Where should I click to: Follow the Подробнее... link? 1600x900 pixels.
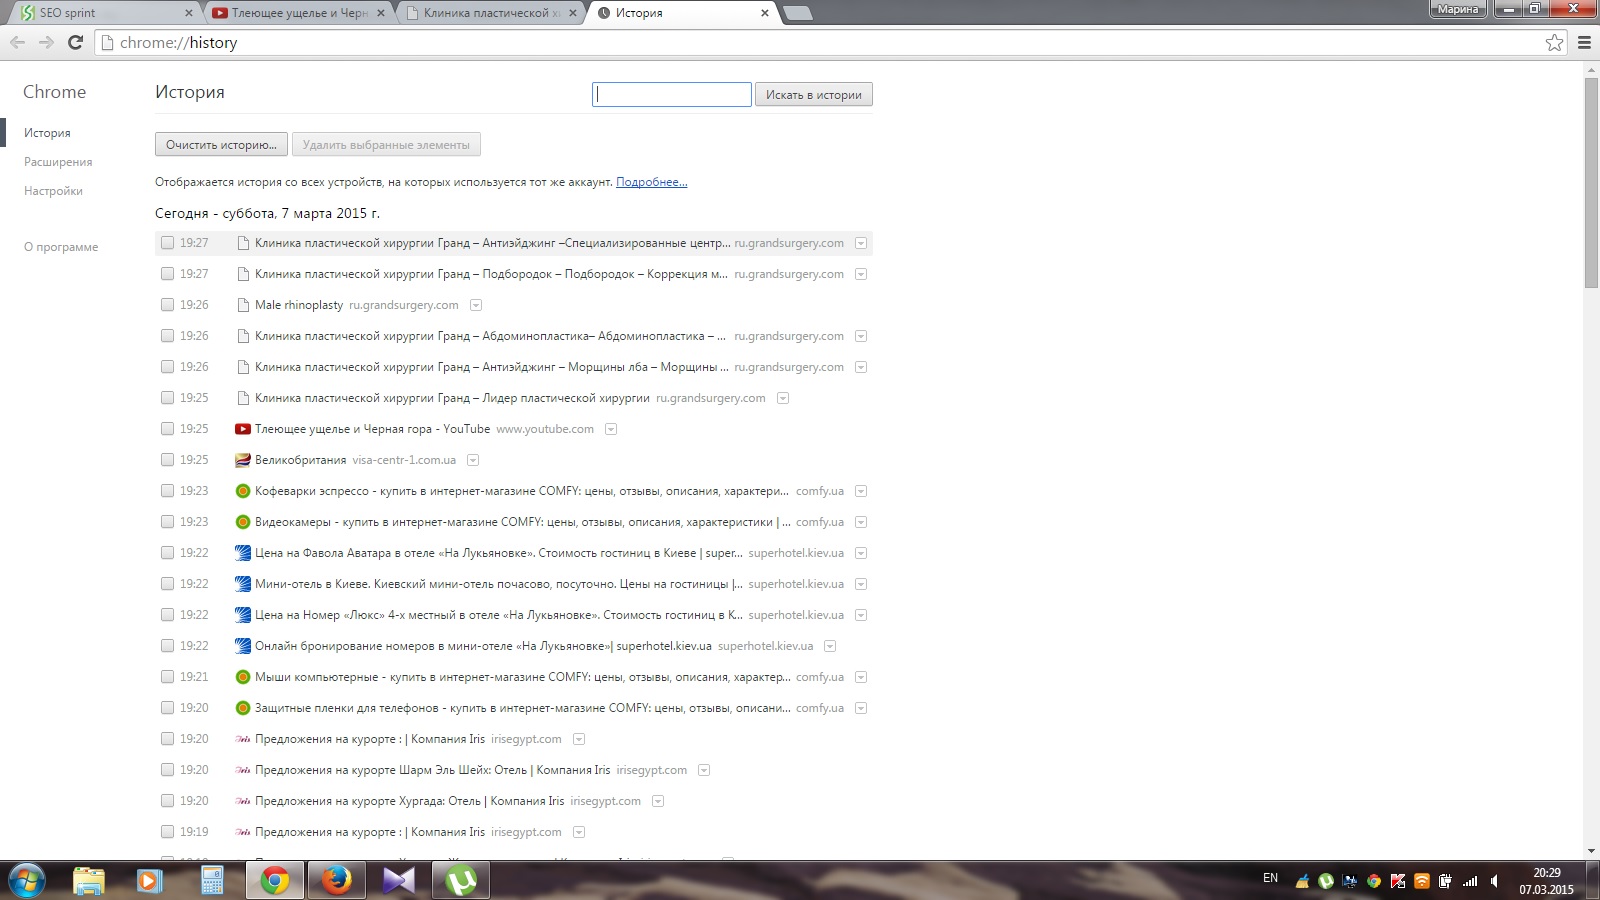pyautogui.click(x=651, y=182)
